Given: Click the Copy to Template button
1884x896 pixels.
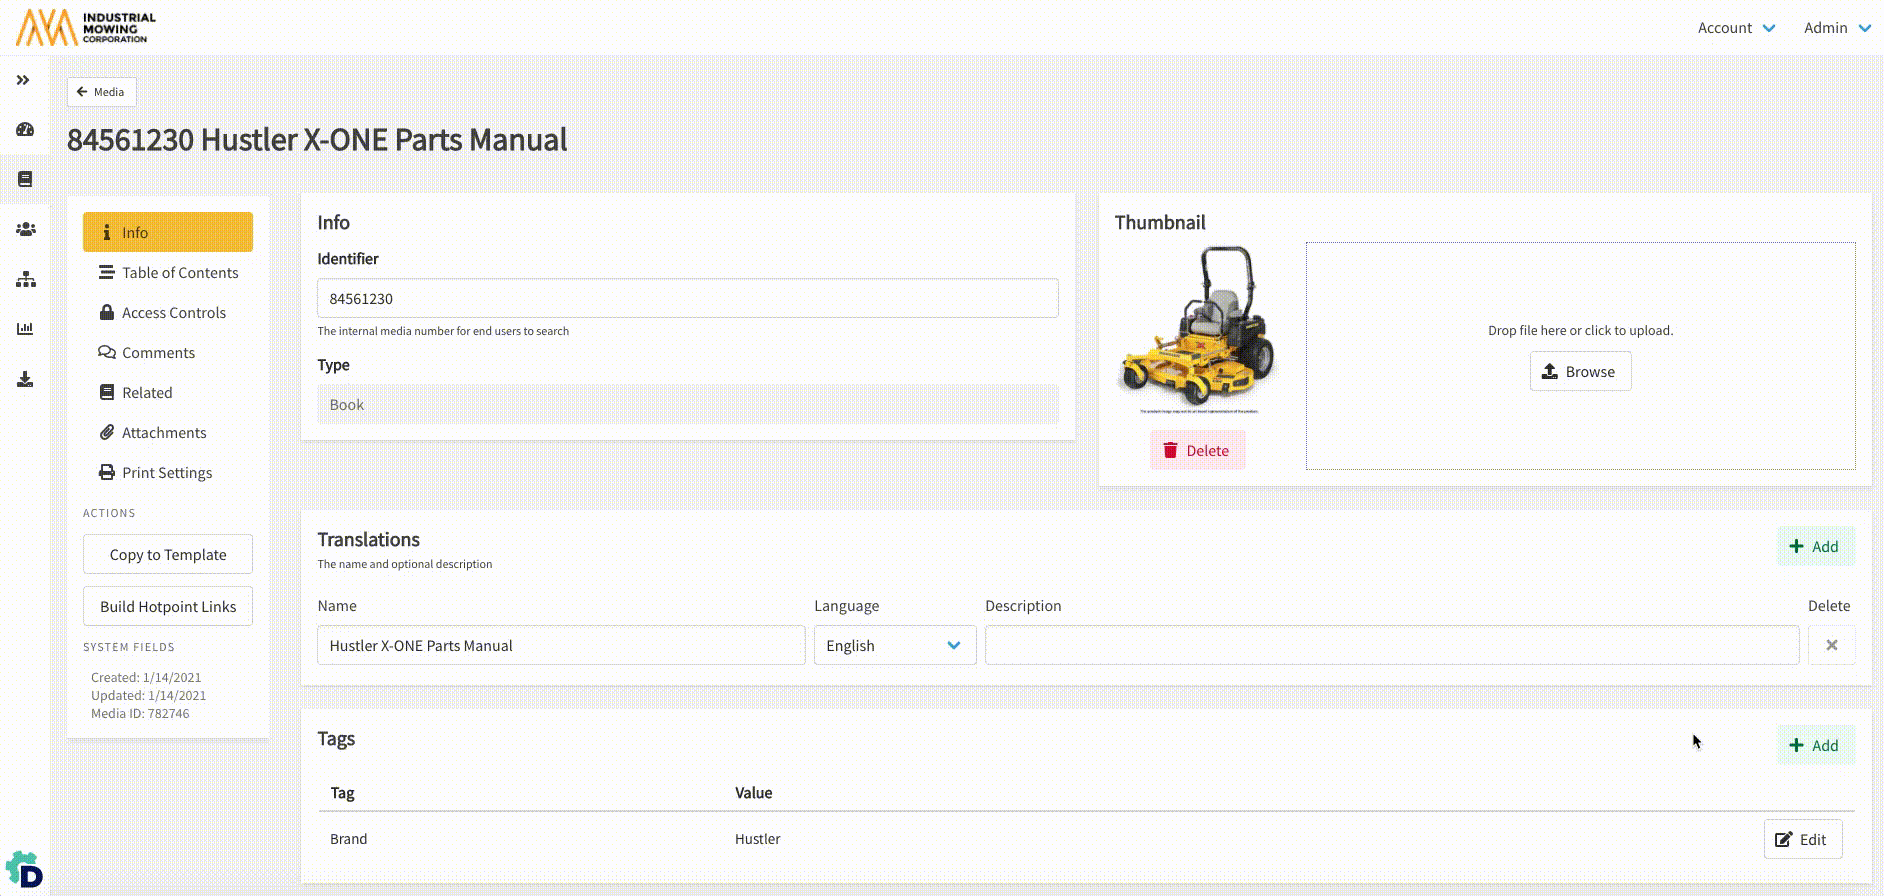Looking at the screenshot, I should [x=168, y=554].
